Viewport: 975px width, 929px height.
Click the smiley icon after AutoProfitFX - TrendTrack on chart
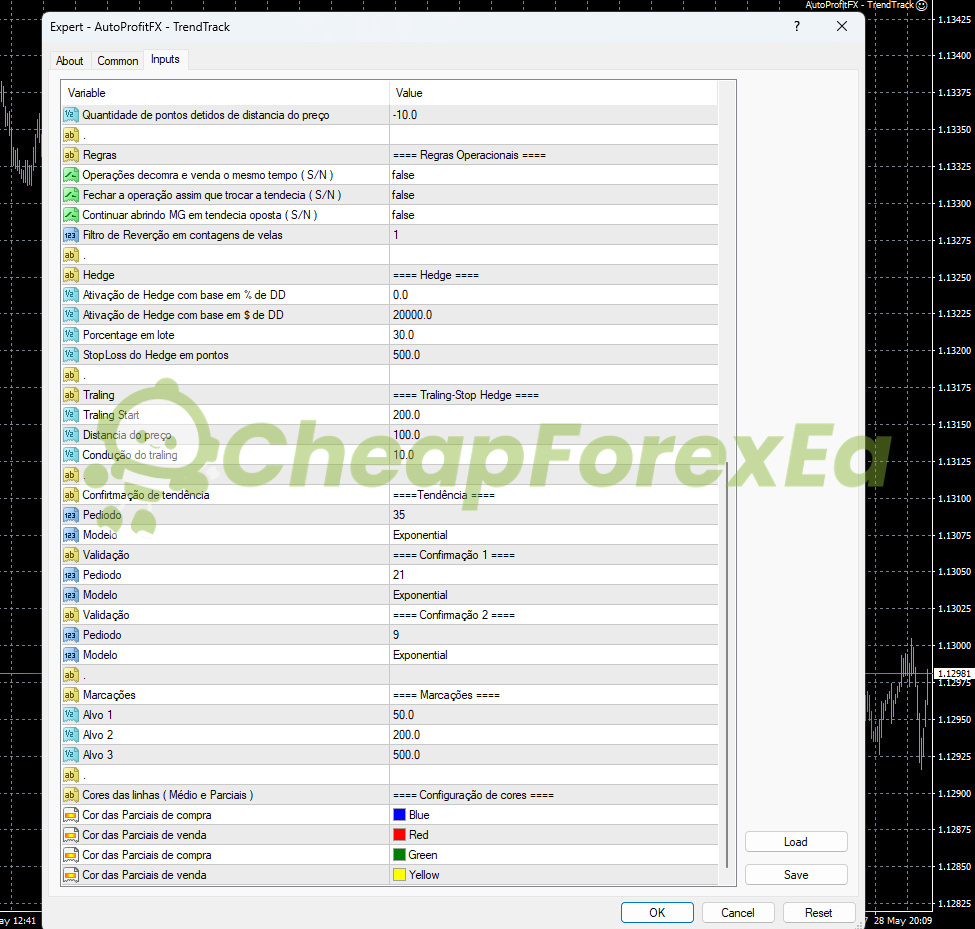[x=922, y=5]
